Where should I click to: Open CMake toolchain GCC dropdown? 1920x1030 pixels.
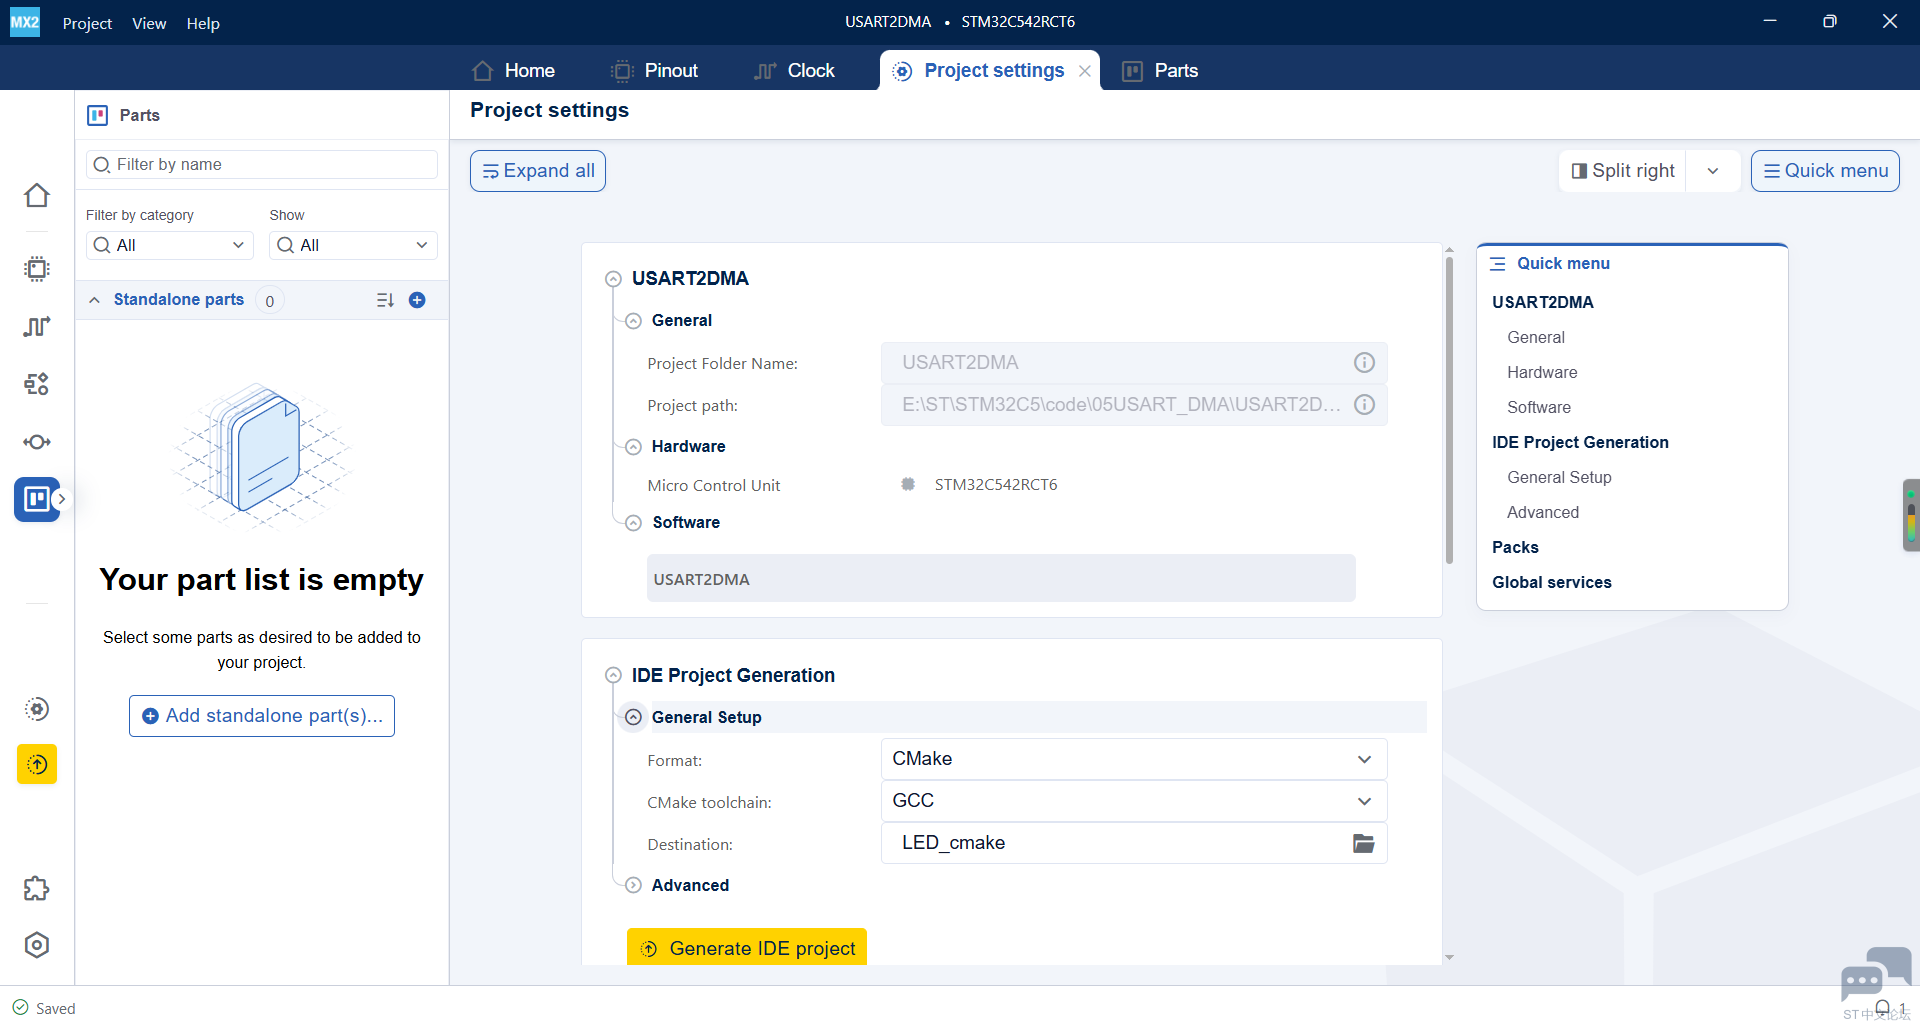(1134, 801)
